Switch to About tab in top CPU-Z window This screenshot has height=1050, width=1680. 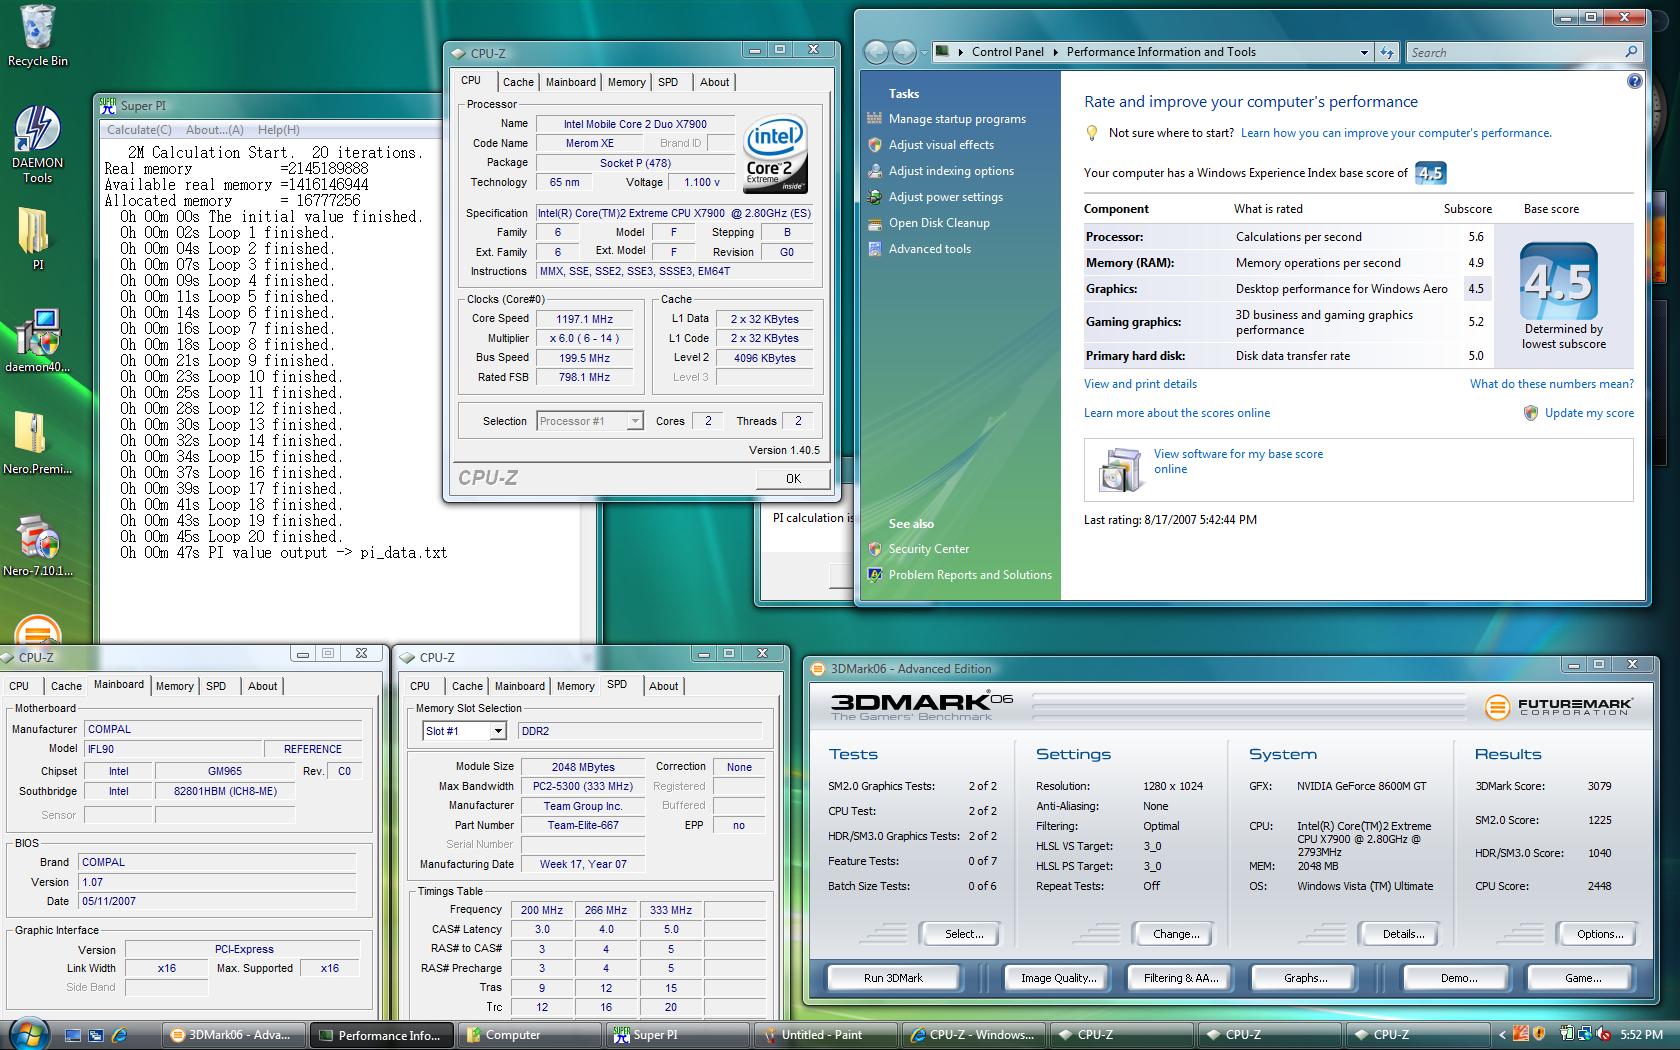tap(714, 82)
